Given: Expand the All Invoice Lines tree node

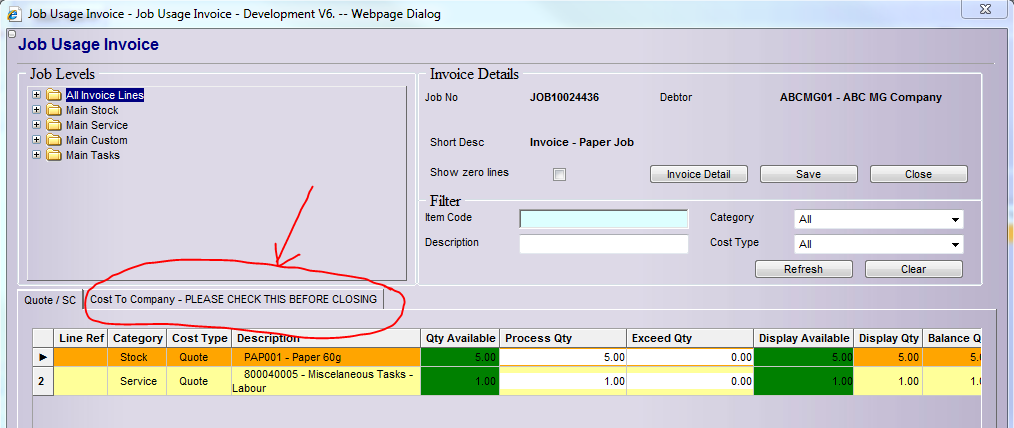Looking at the screenshot, I should (x=37, y=95).
